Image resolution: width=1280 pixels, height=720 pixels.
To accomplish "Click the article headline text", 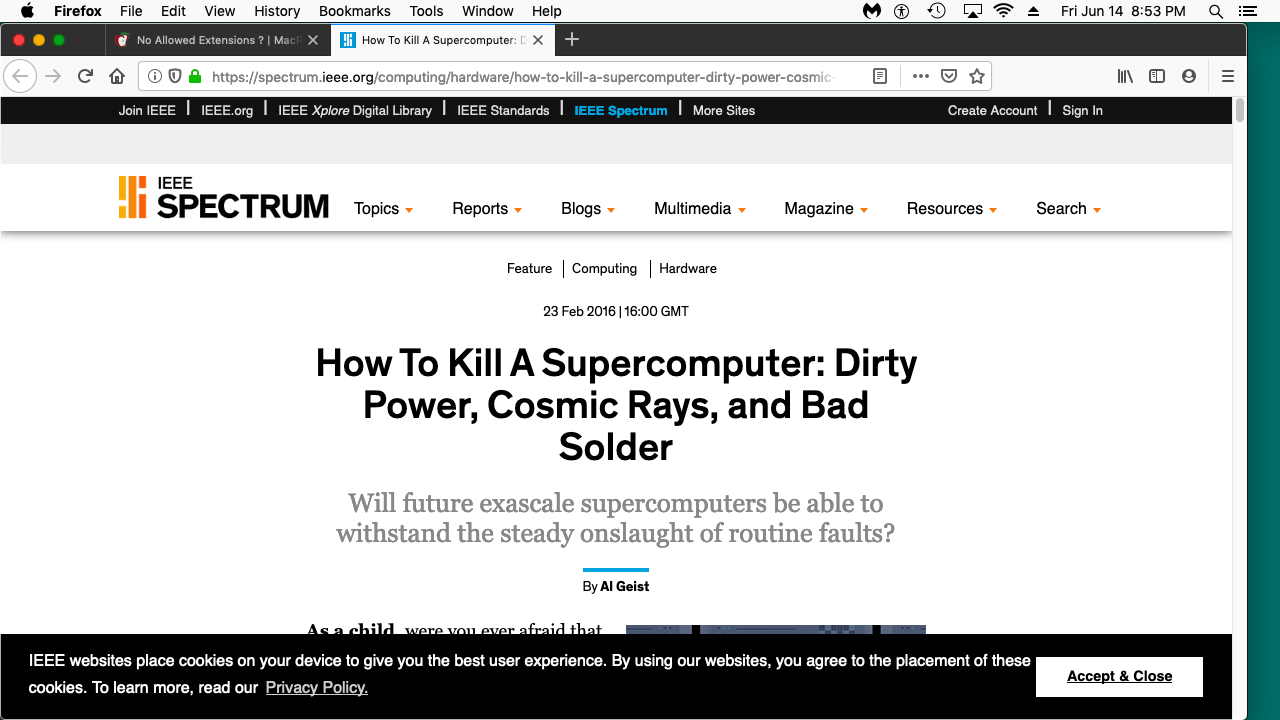I will (616, 404).
